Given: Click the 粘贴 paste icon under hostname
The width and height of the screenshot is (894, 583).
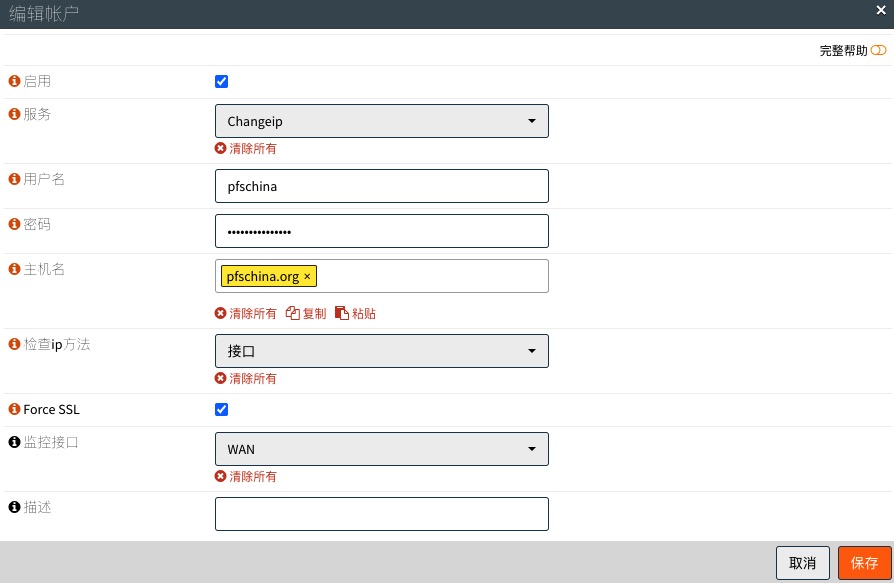Looking at the screenshot, I should (342, 314).
